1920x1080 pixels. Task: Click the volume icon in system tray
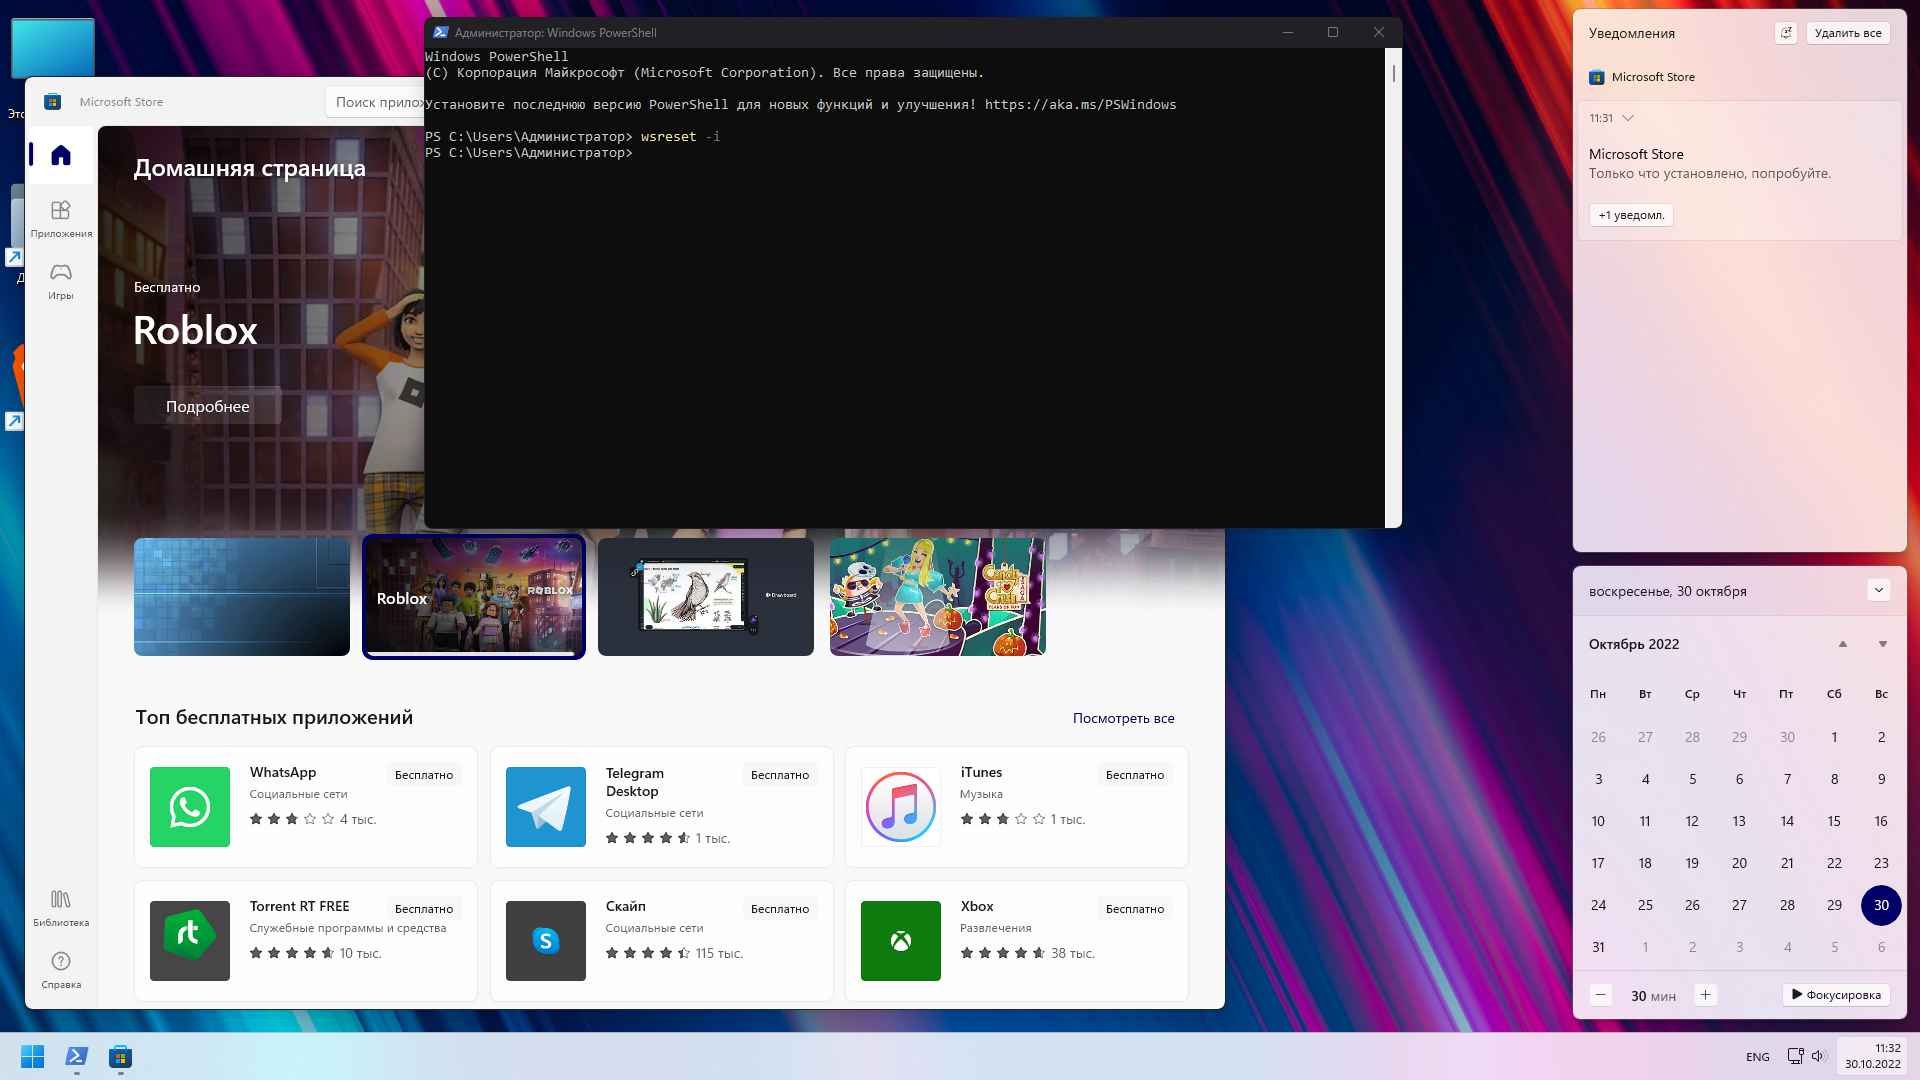click(x=1818, y=1056)
